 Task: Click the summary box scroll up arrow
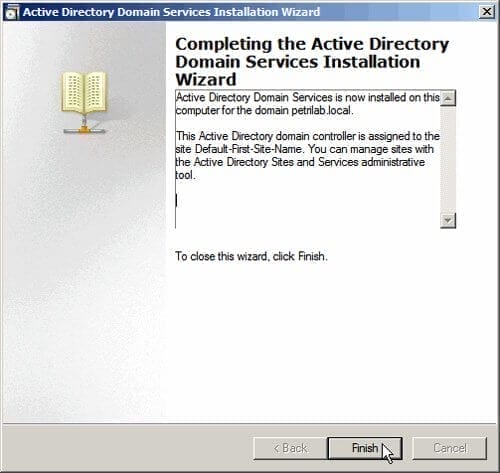pyautogui.click(x=448, y=98)
